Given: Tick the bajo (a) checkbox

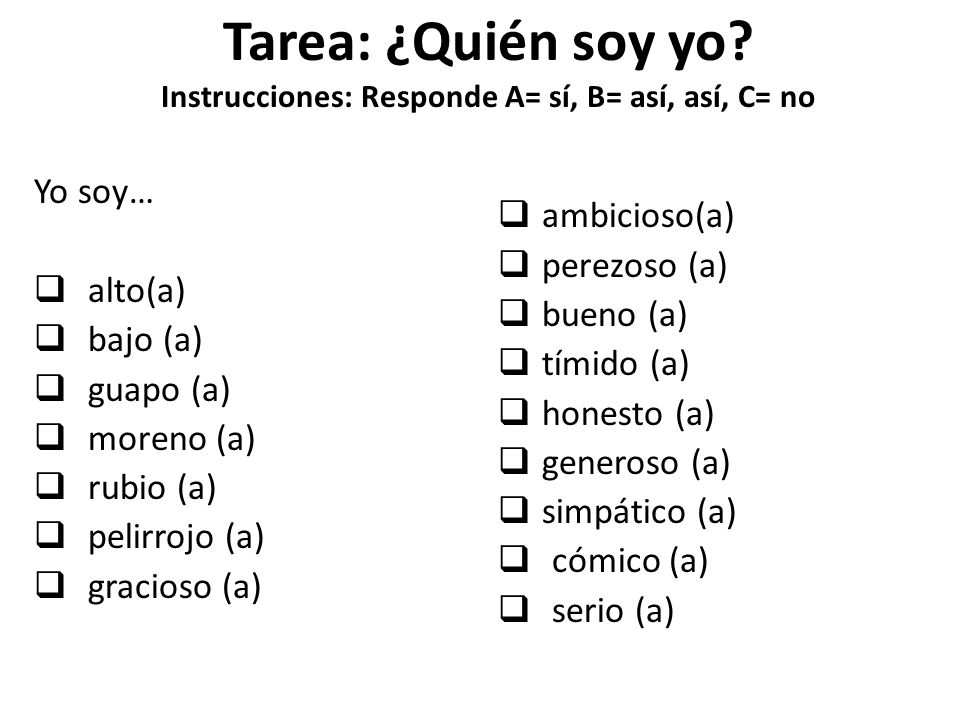Looking at the screenshot, I should [x=50, y=338].
